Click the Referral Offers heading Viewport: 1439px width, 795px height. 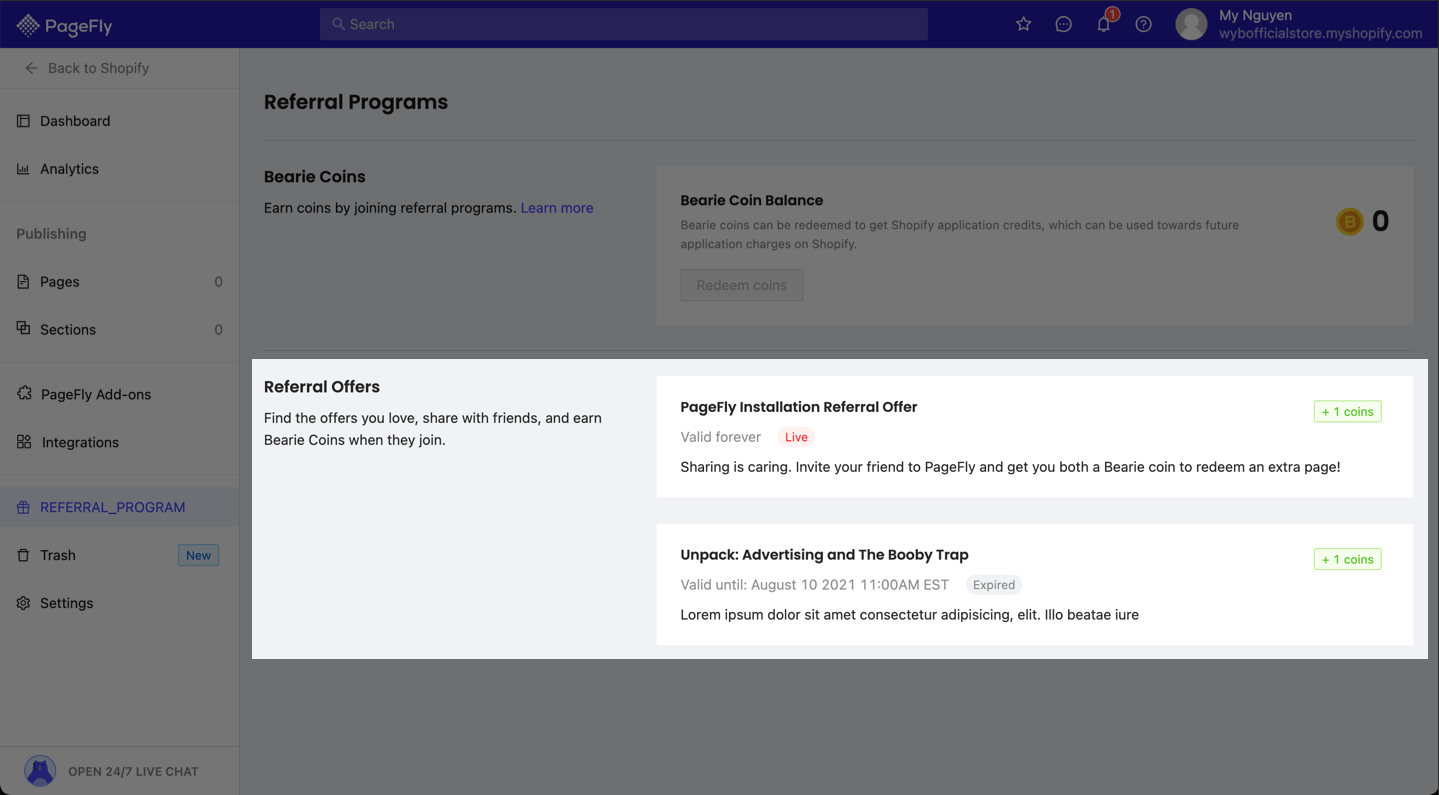pos(322,387)
